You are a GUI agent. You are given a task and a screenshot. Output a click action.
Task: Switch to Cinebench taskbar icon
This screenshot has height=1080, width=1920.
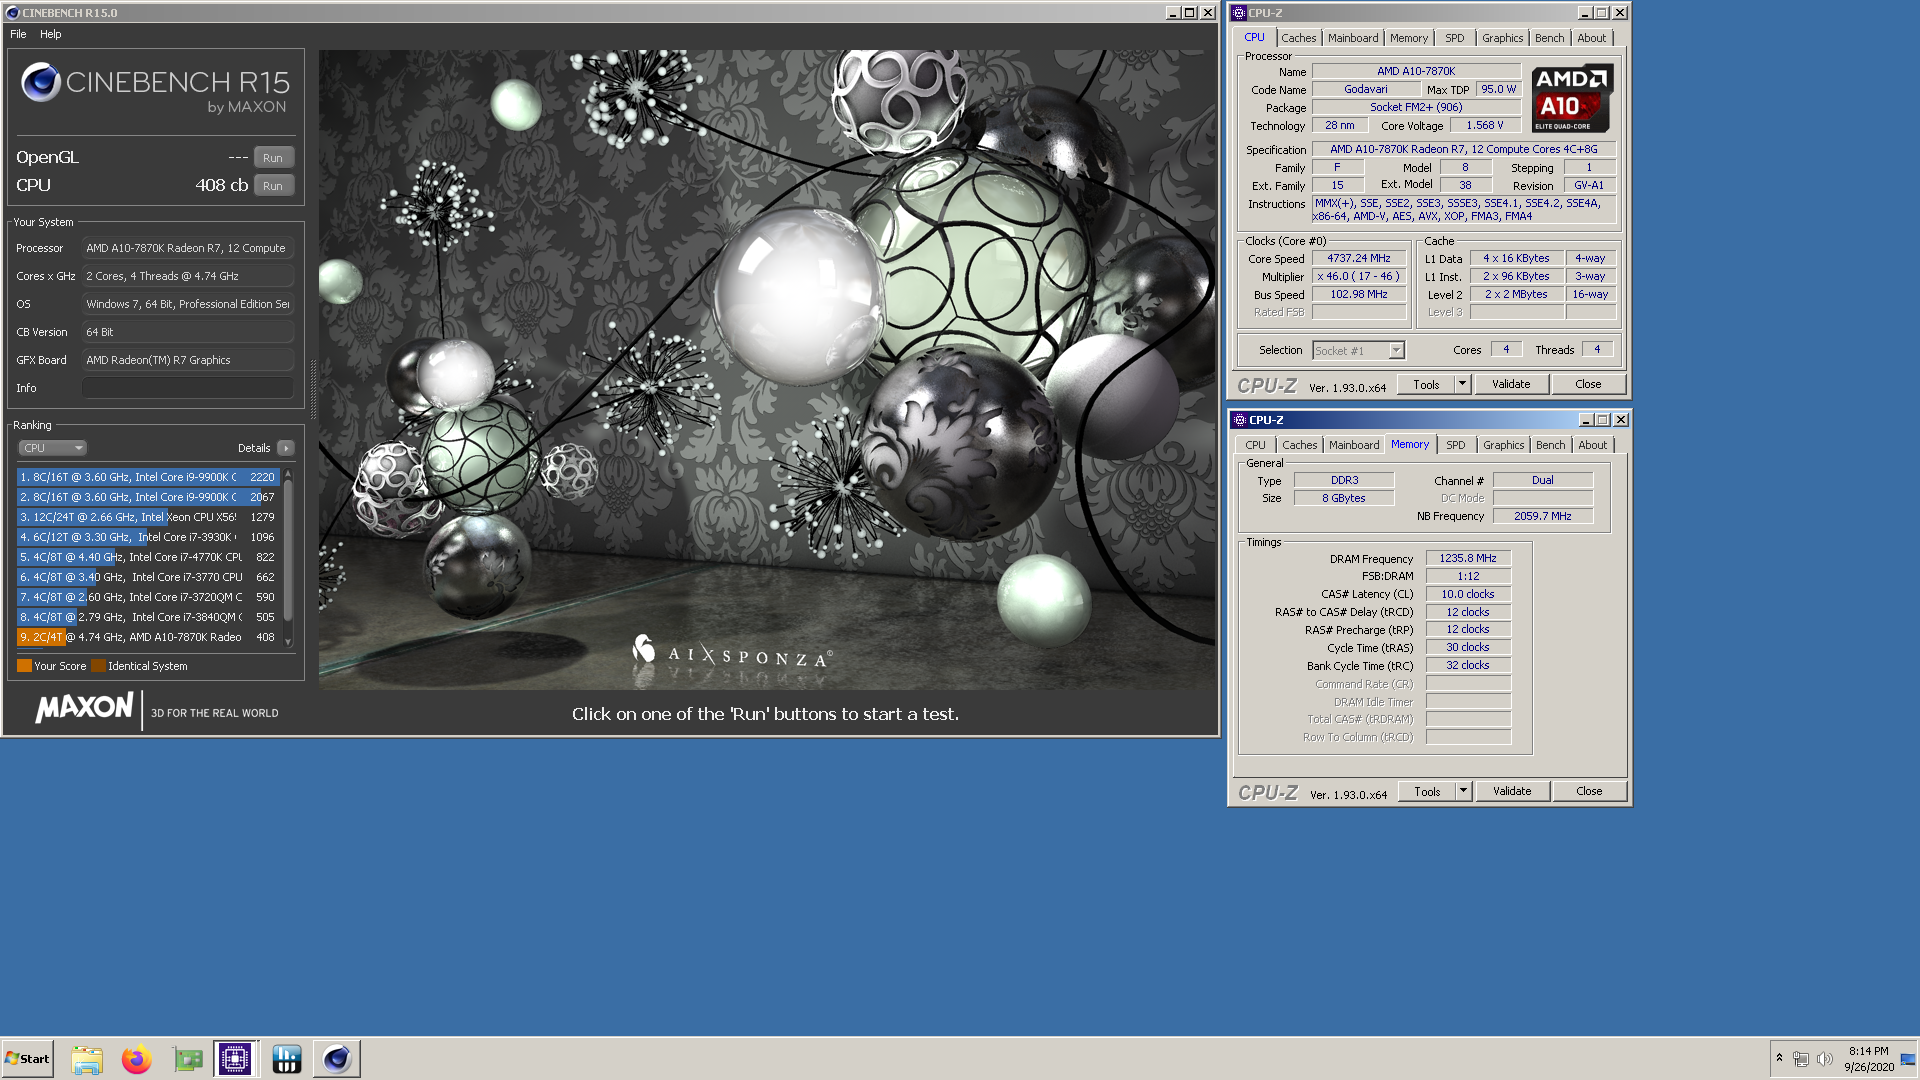coord(337,1060)
